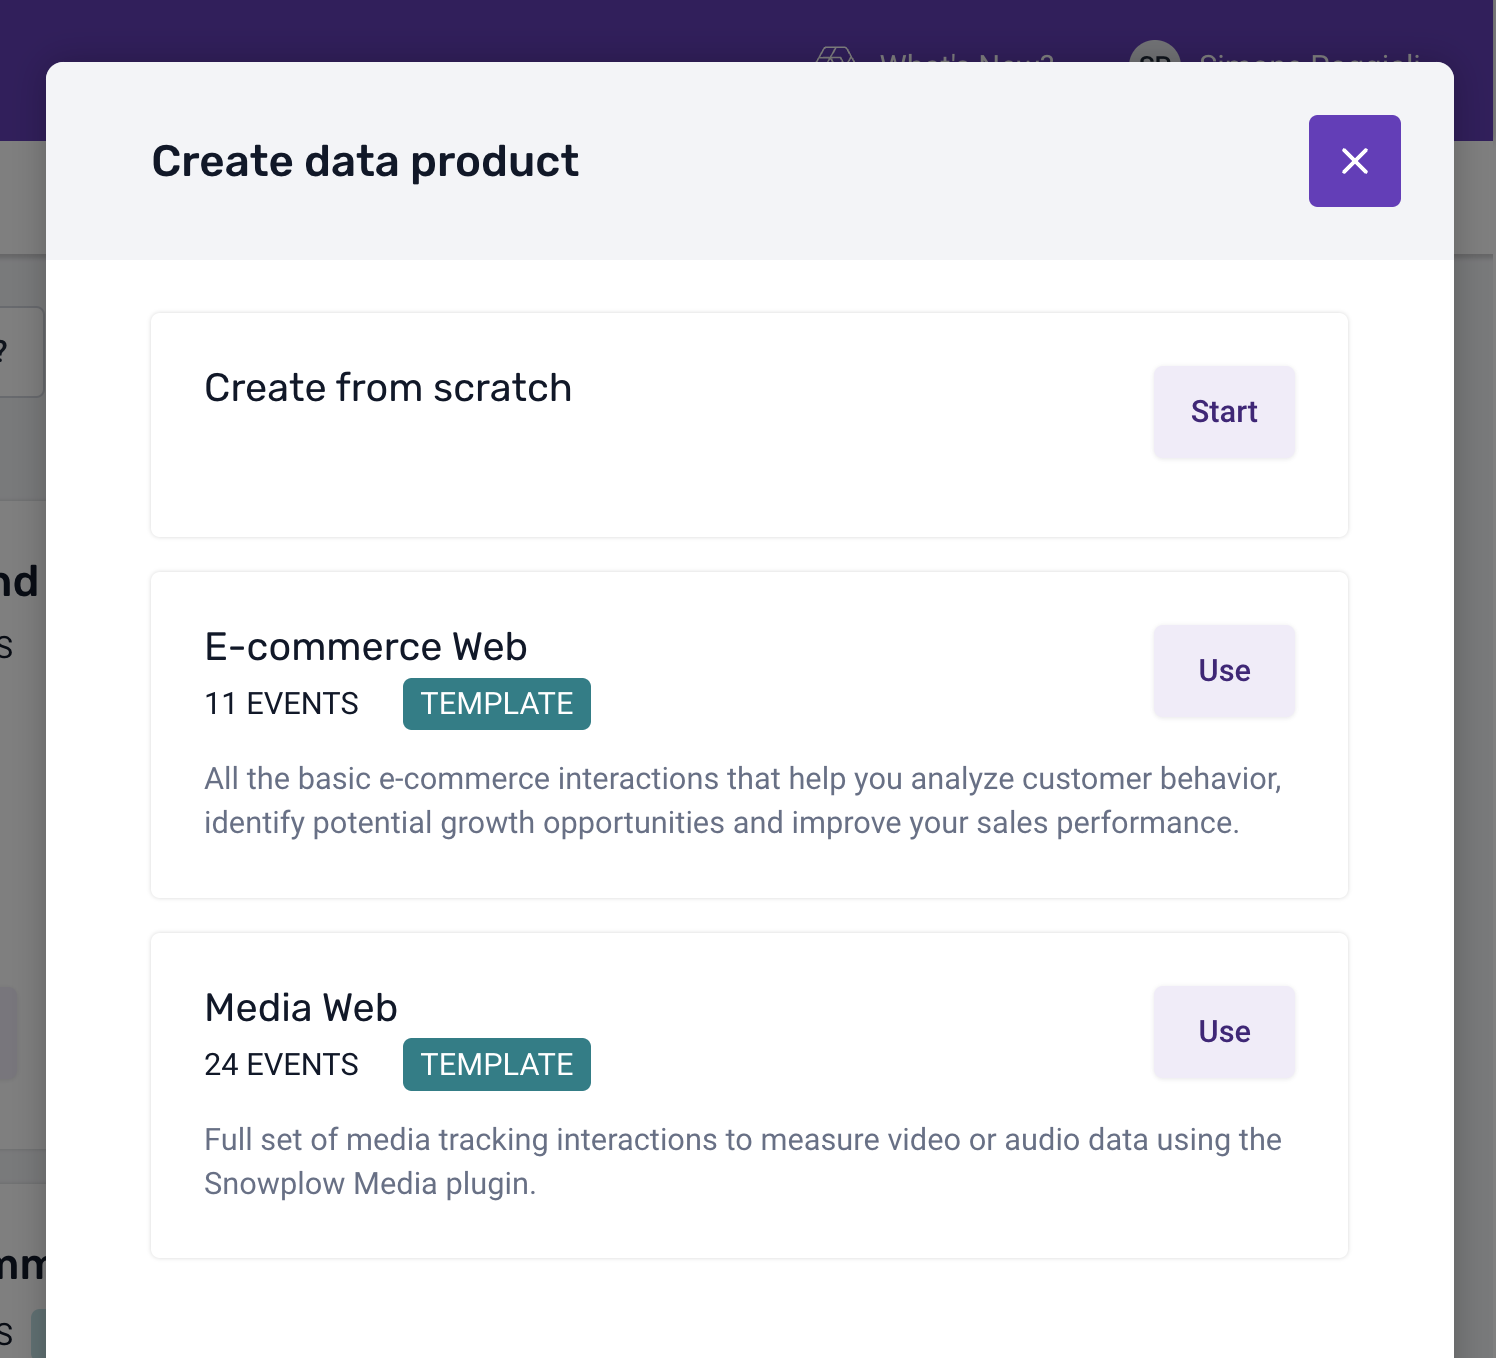Select the 'E-commerce Web' title
This screenshot has width=1496, height=1358.
tap(366, 647)
